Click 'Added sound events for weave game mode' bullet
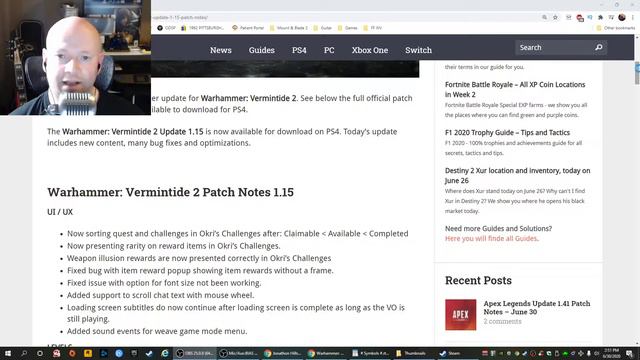Screen dimensions: 640x360 coord(157,331)
